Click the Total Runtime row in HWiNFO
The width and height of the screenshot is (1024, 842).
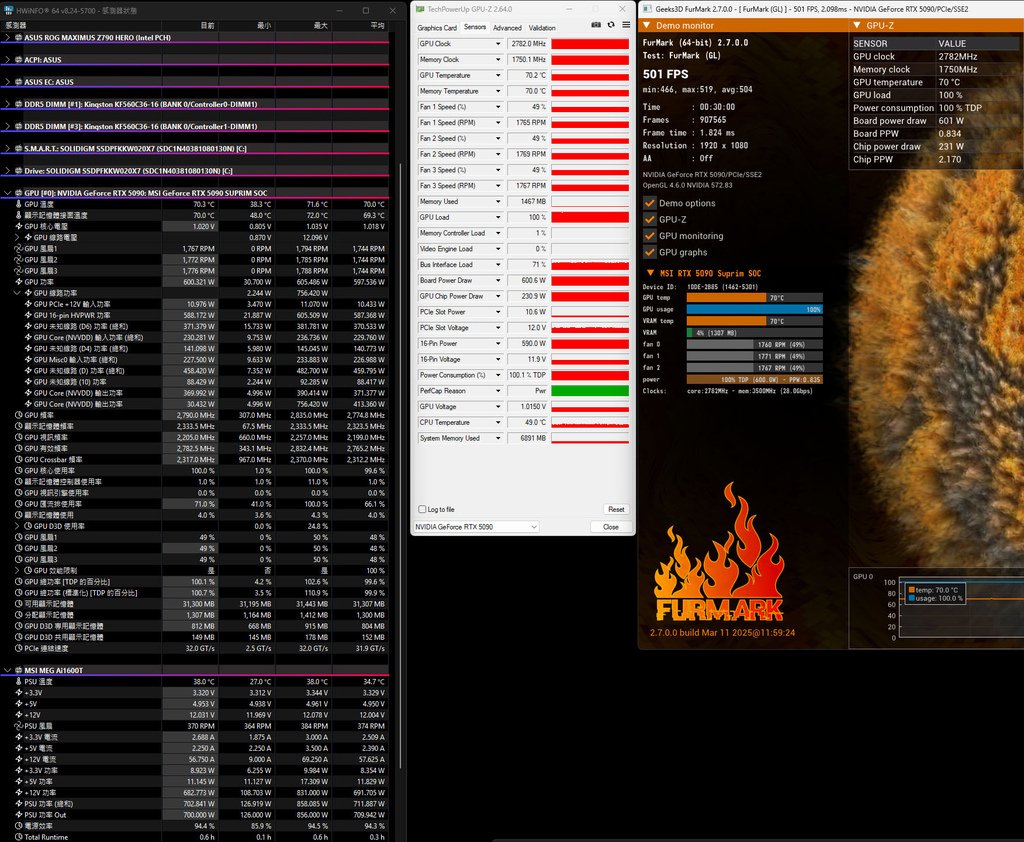tap(196, 837)
